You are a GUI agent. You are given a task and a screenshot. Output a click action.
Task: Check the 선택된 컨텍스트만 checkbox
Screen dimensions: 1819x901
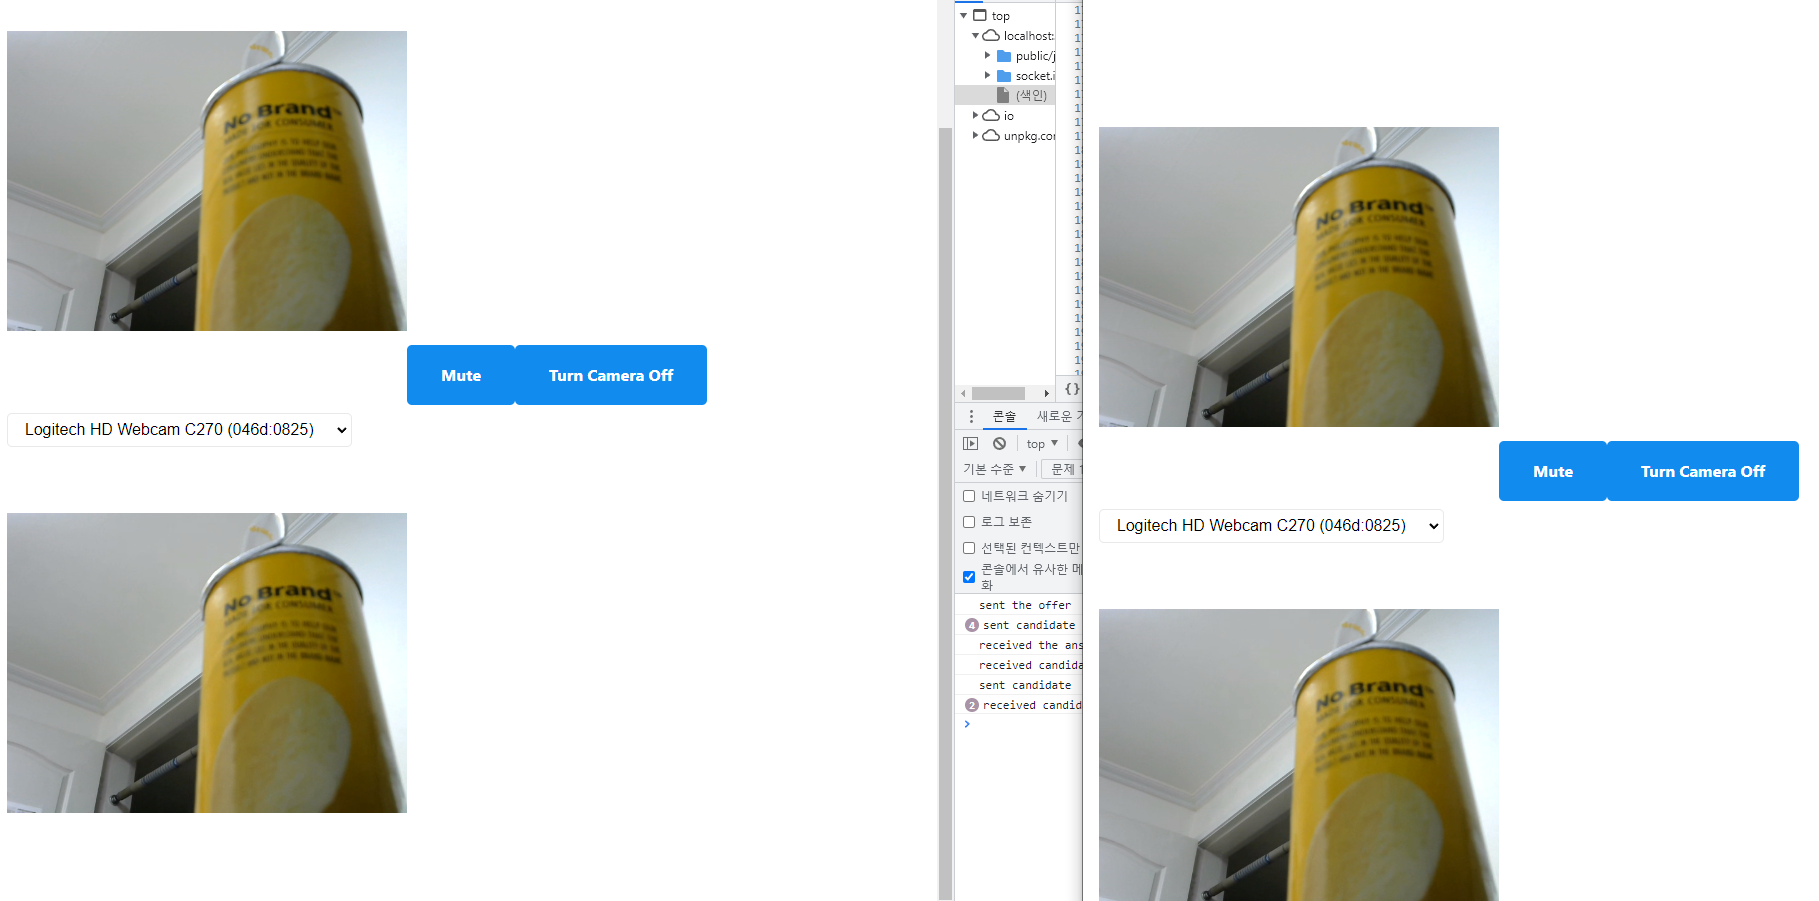tap(969, 548)
